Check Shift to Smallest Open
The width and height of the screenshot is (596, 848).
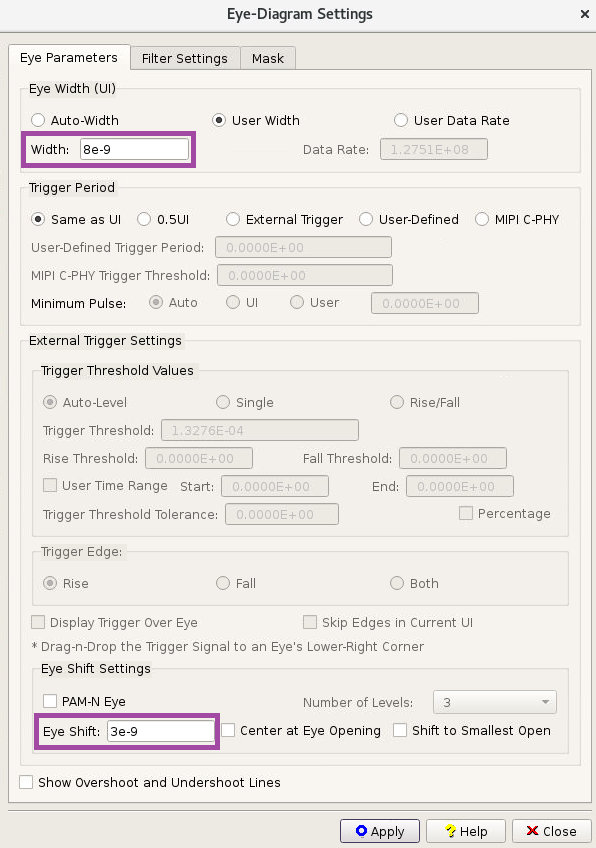400,730
